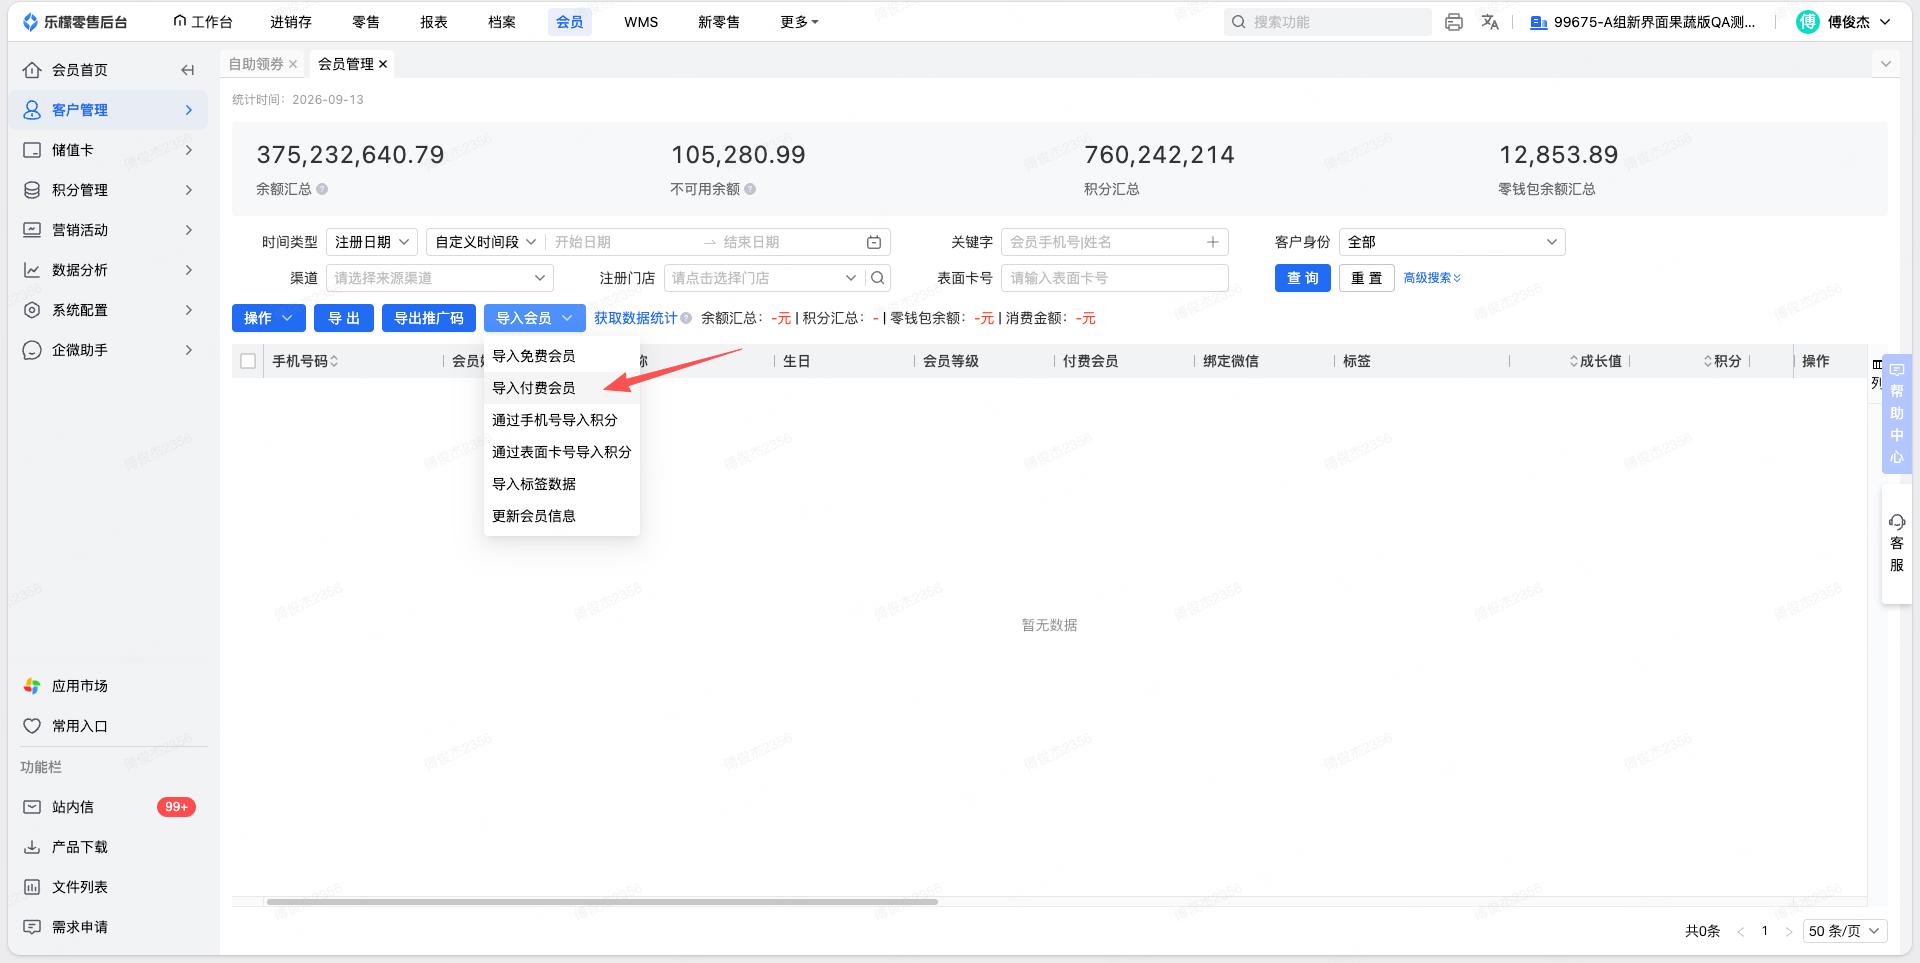
Task: Expand the 50 条/页 page size selector
Action: pyautogui.click(x=1845, y=931)
